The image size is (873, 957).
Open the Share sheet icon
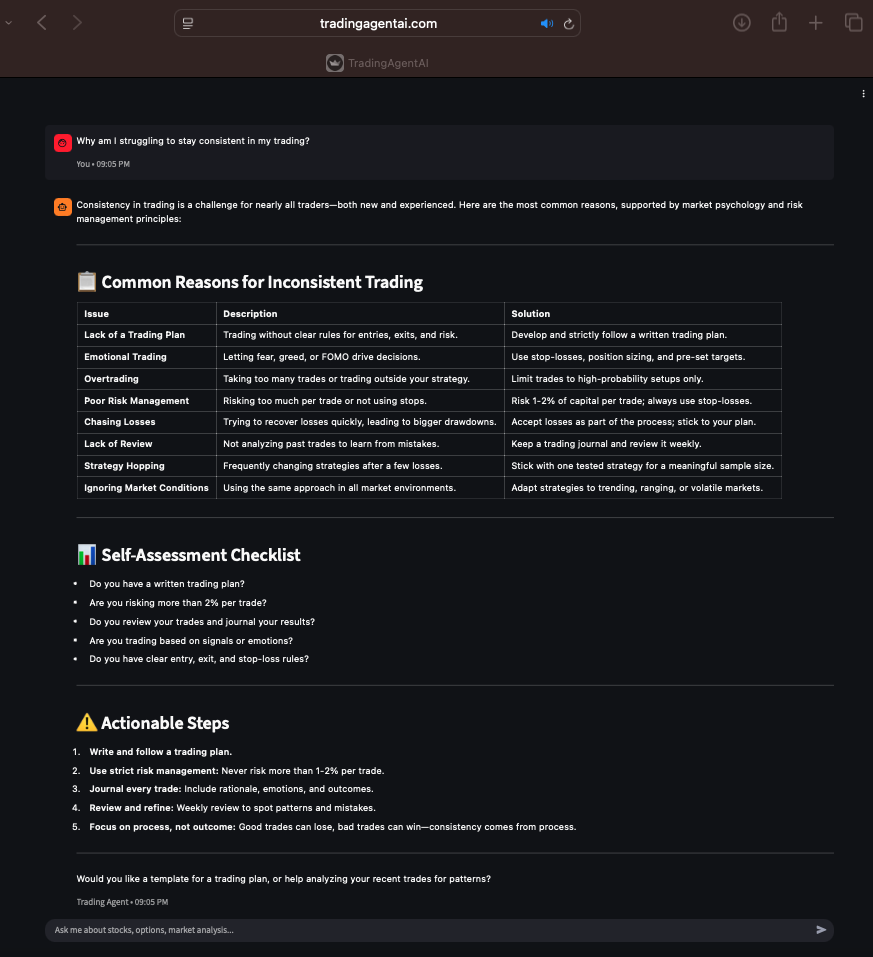[779, 23]
